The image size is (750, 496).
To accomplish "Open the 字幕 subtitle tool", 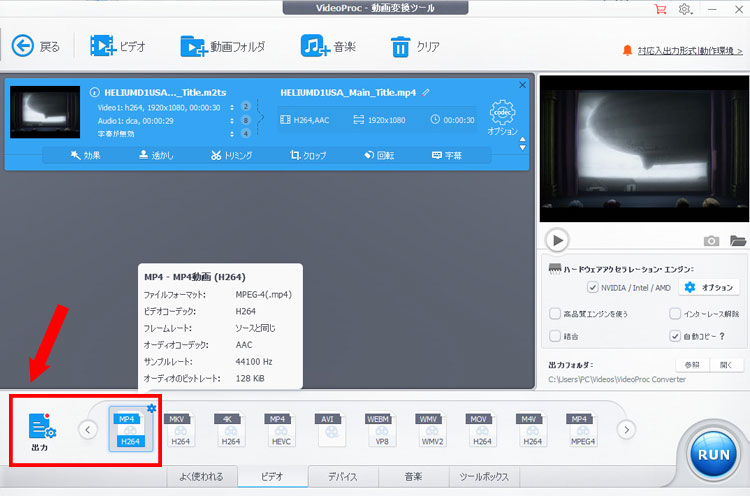I will point(446,155).
